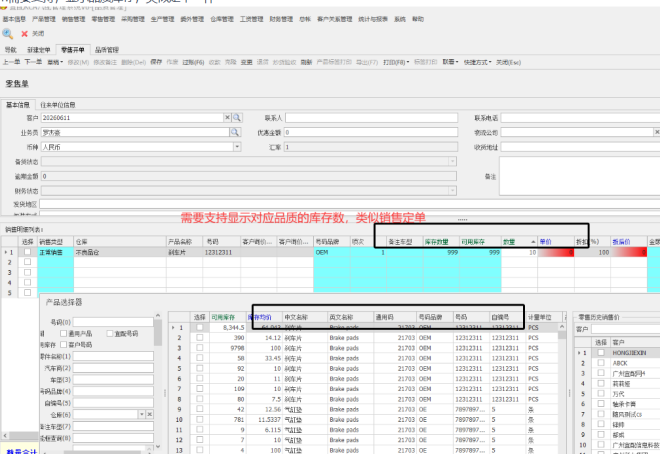Click the 不良品仓 warehouse cell

(x=120, y=252)
